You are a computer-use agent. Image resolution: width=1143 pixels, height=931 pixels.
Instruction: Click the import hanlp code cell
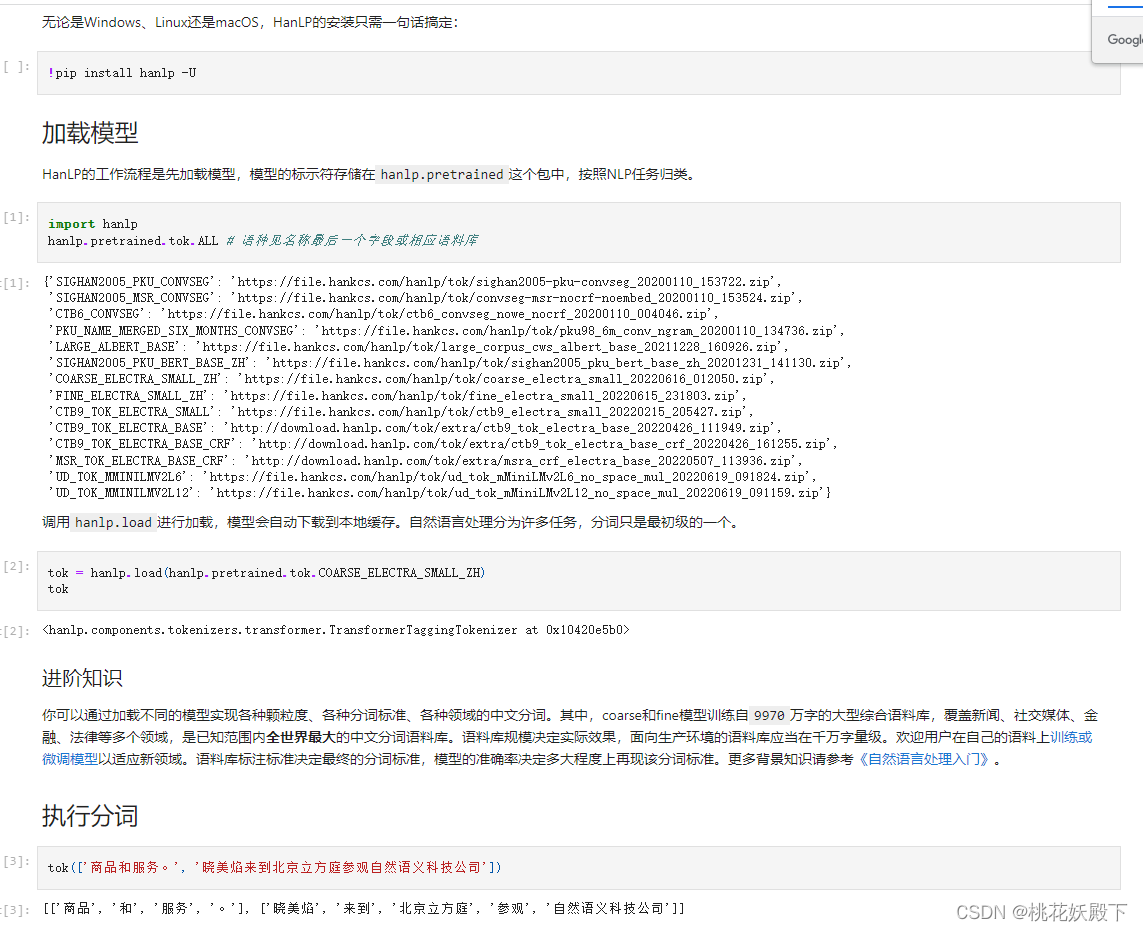click(x=578, y=232)
